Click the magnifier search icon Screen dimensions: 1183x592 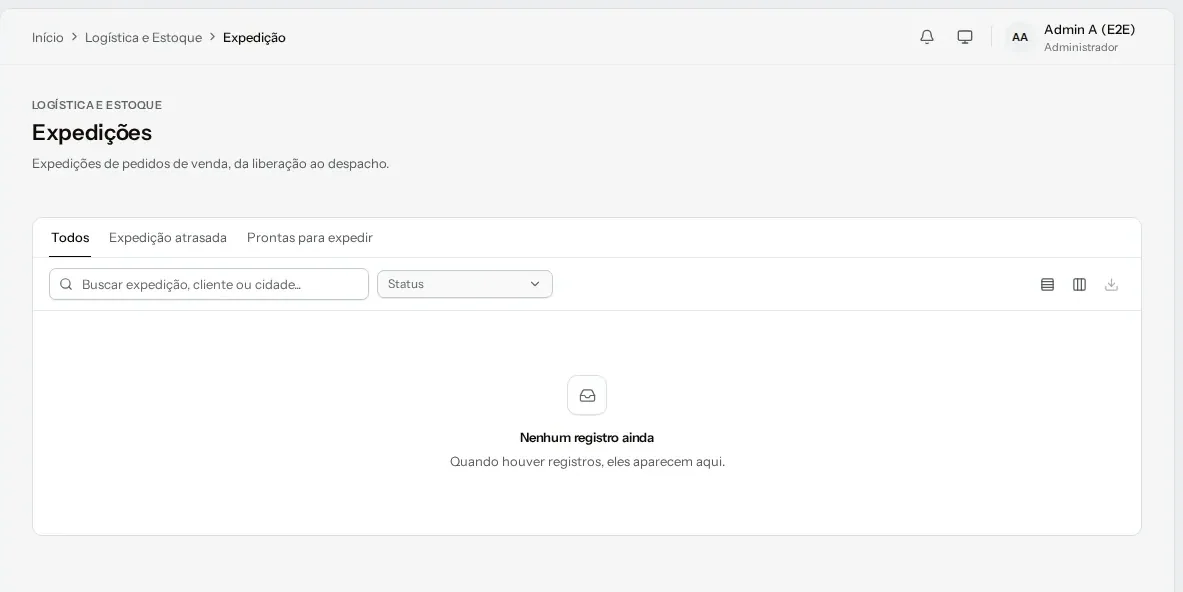pos(66,284)
